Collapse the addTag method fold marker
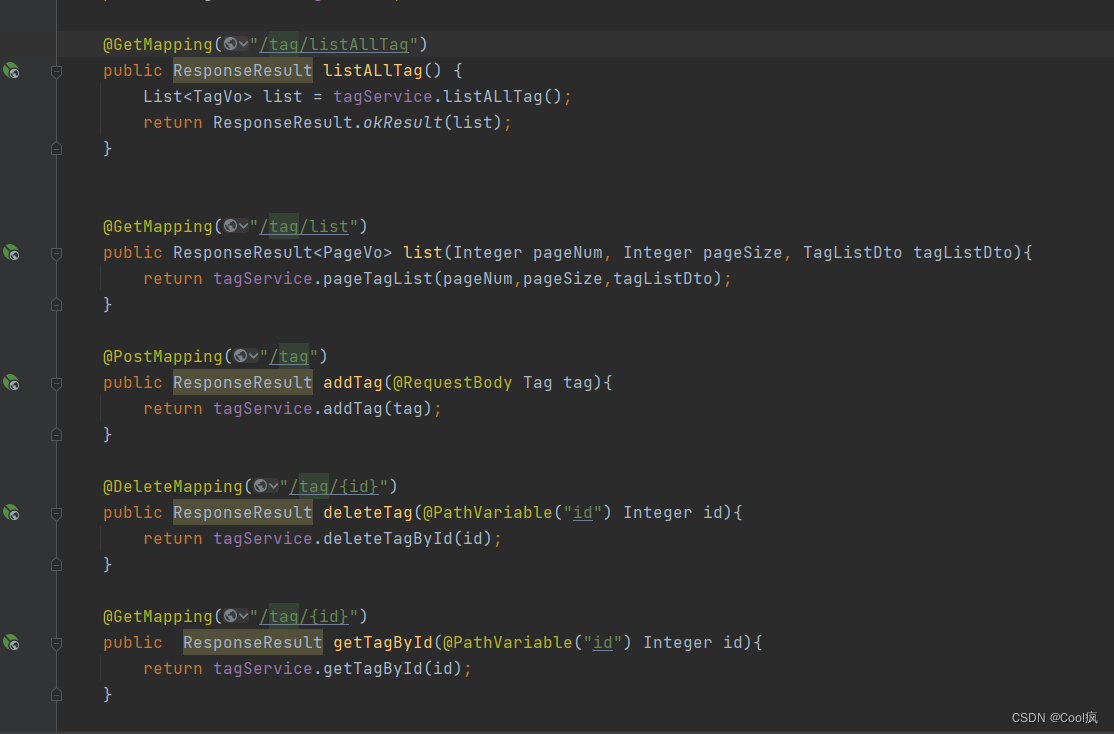This screenshot has height=734, width=1114. pos(56,383)
